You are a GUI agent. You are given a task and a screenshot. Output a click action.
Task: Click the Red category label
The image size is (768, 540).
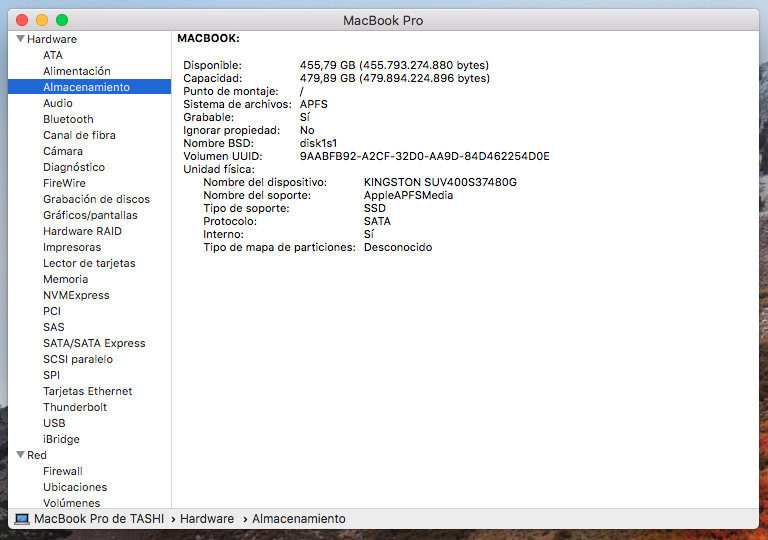[37, 455]
